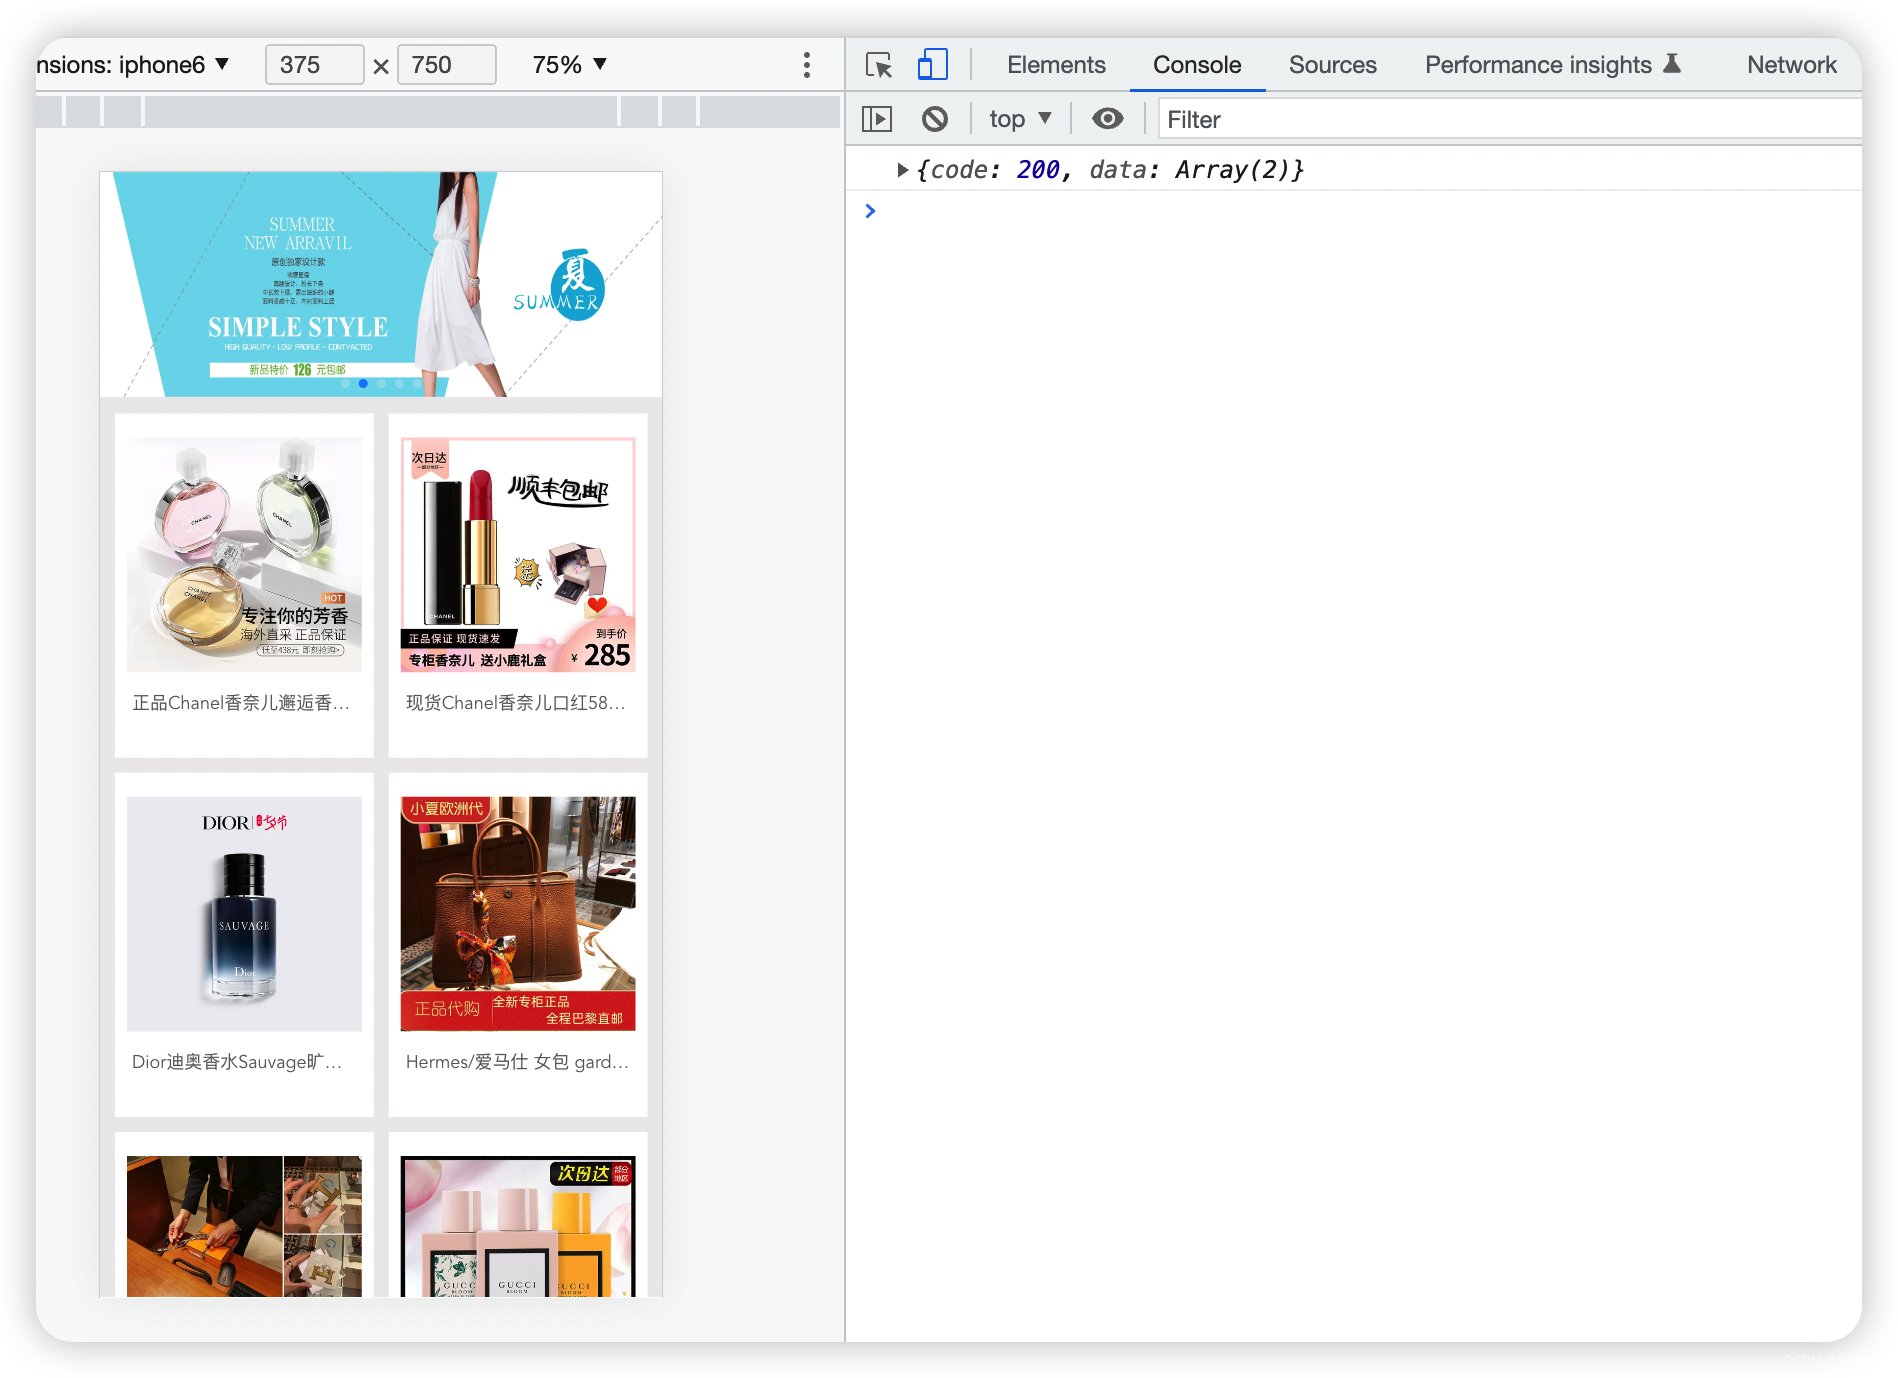Clear the console with the ban icon
This screenshot has height=1378, width=1898.
tap(934, 119)
